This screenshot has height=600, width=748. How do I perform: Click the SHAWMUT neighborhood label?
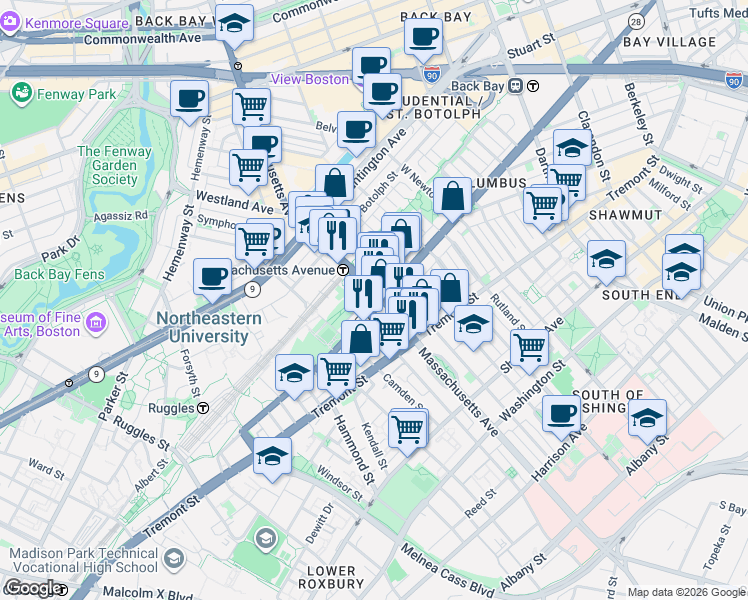(x=625, y=215)
